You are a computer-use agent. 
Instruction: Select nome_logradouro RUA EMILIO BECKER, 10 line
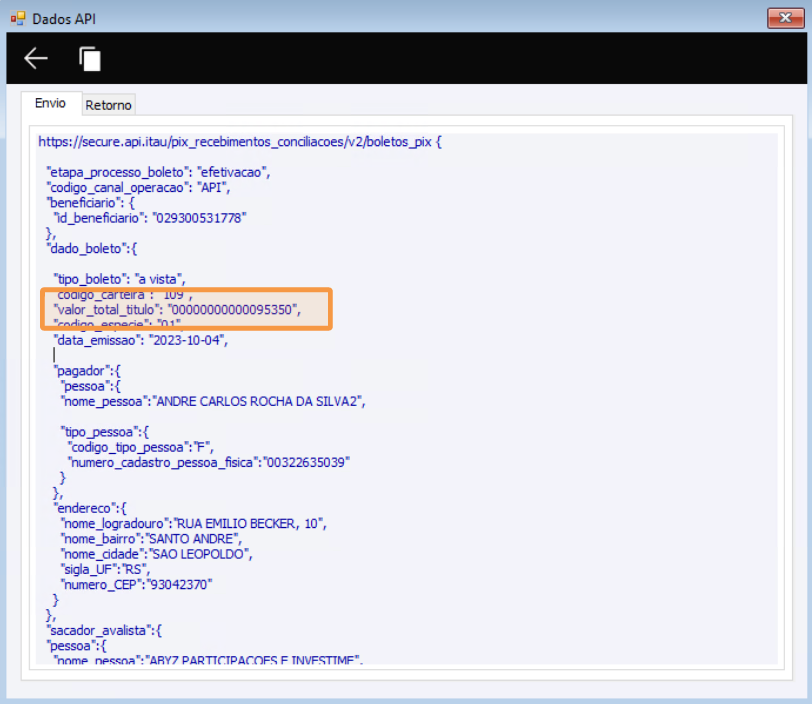pyautogui.click(x=194, y=524)
